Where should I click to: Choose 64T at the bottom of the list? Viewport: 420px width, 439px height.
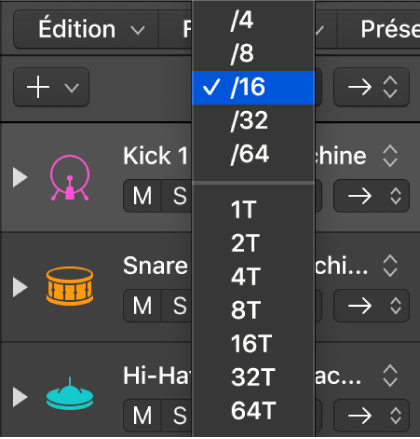tap(253, 411)
